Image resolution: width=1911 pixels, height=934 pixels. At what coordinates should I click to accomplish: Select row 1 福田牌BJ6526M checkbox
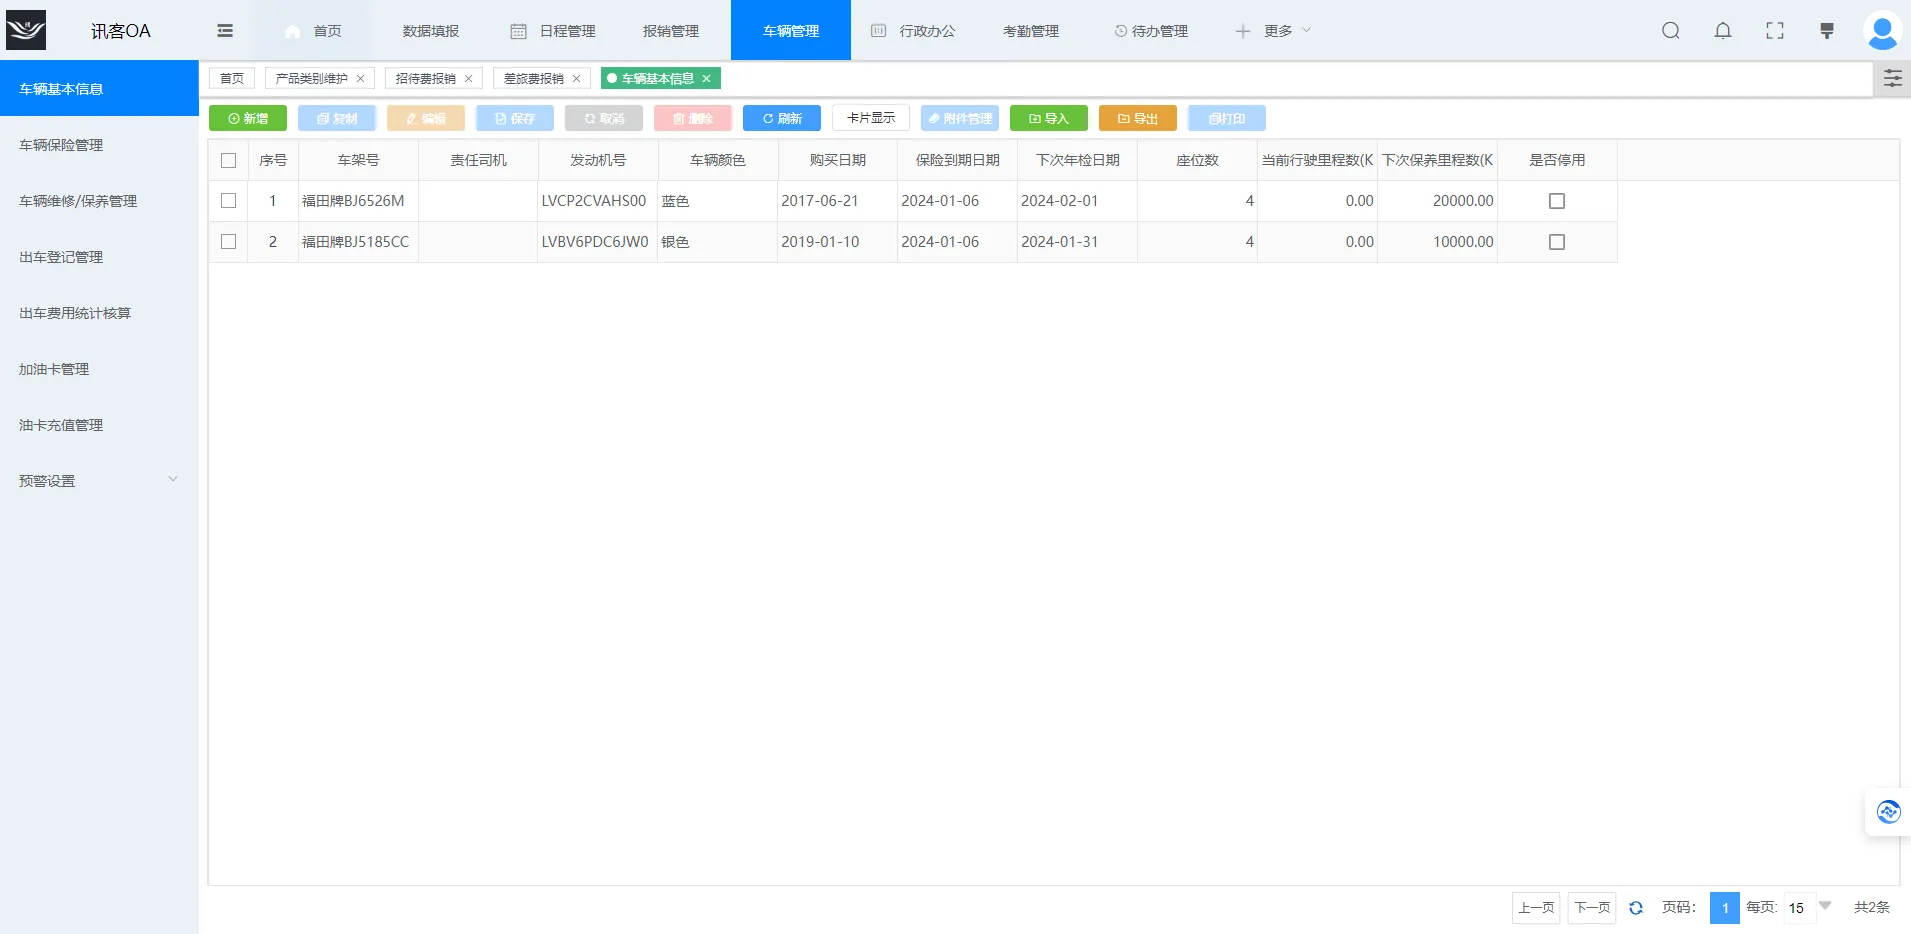(x=229, y=201)
